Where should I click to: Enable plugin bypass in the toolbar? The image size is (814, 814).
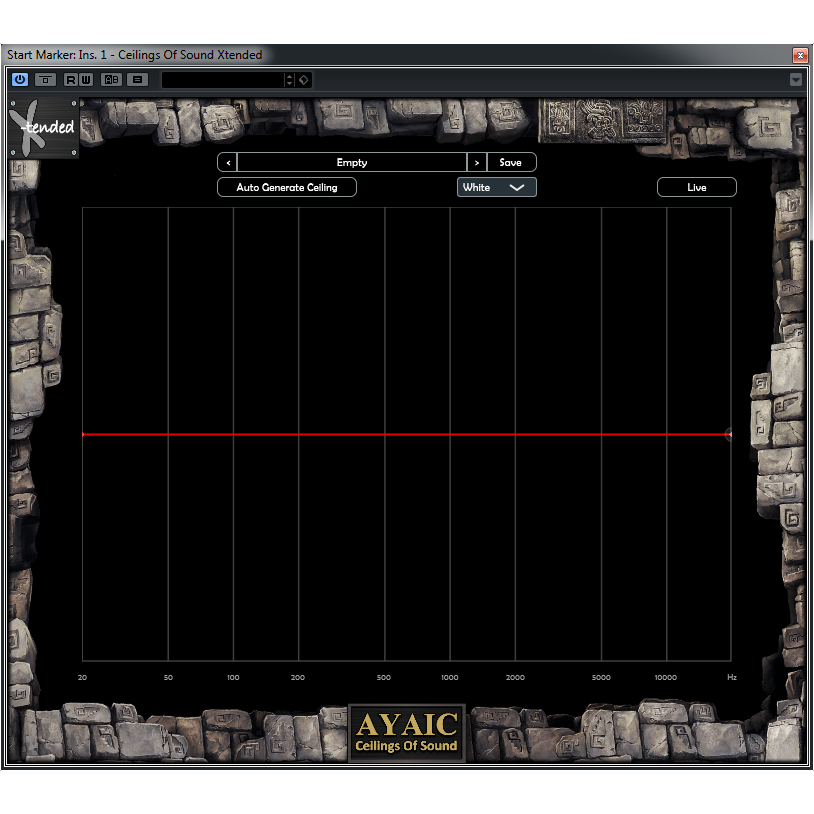[x=44, y=80]
